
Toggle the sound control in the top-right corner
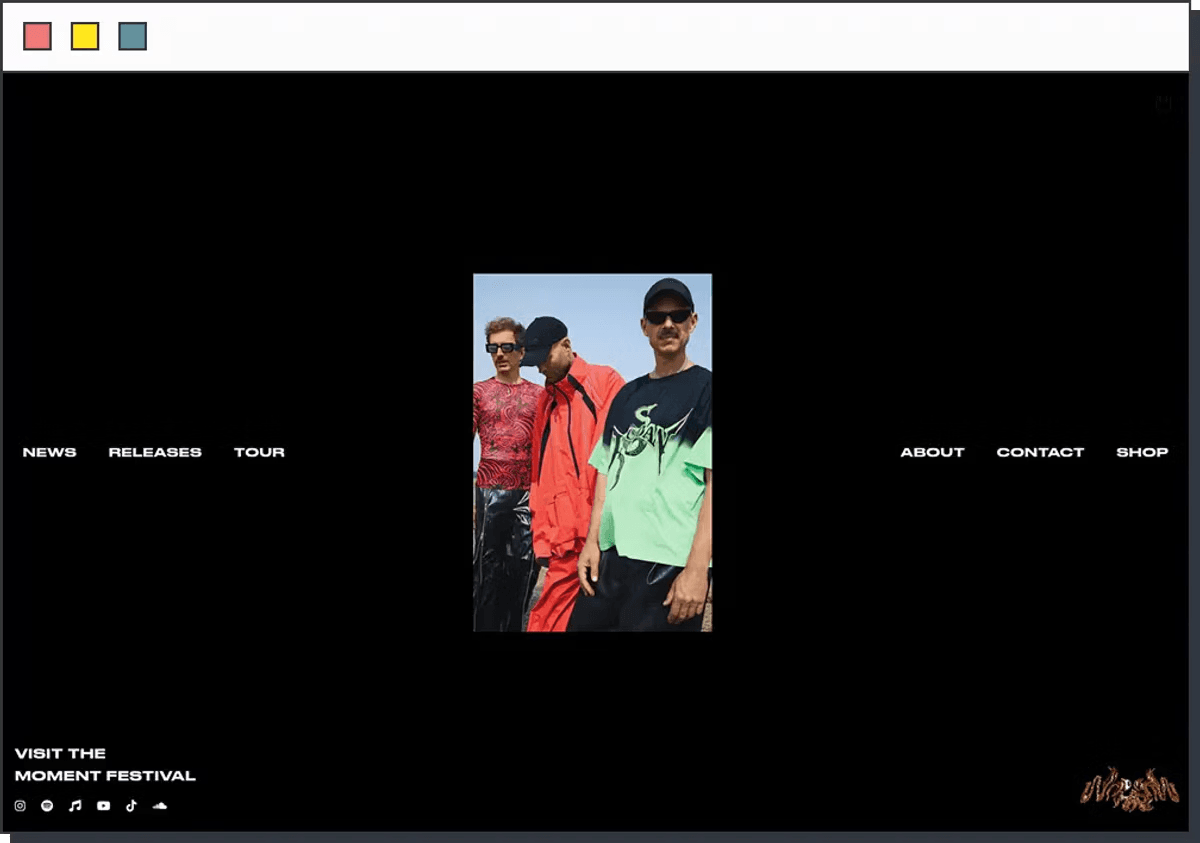click(x=1163, y=101)
